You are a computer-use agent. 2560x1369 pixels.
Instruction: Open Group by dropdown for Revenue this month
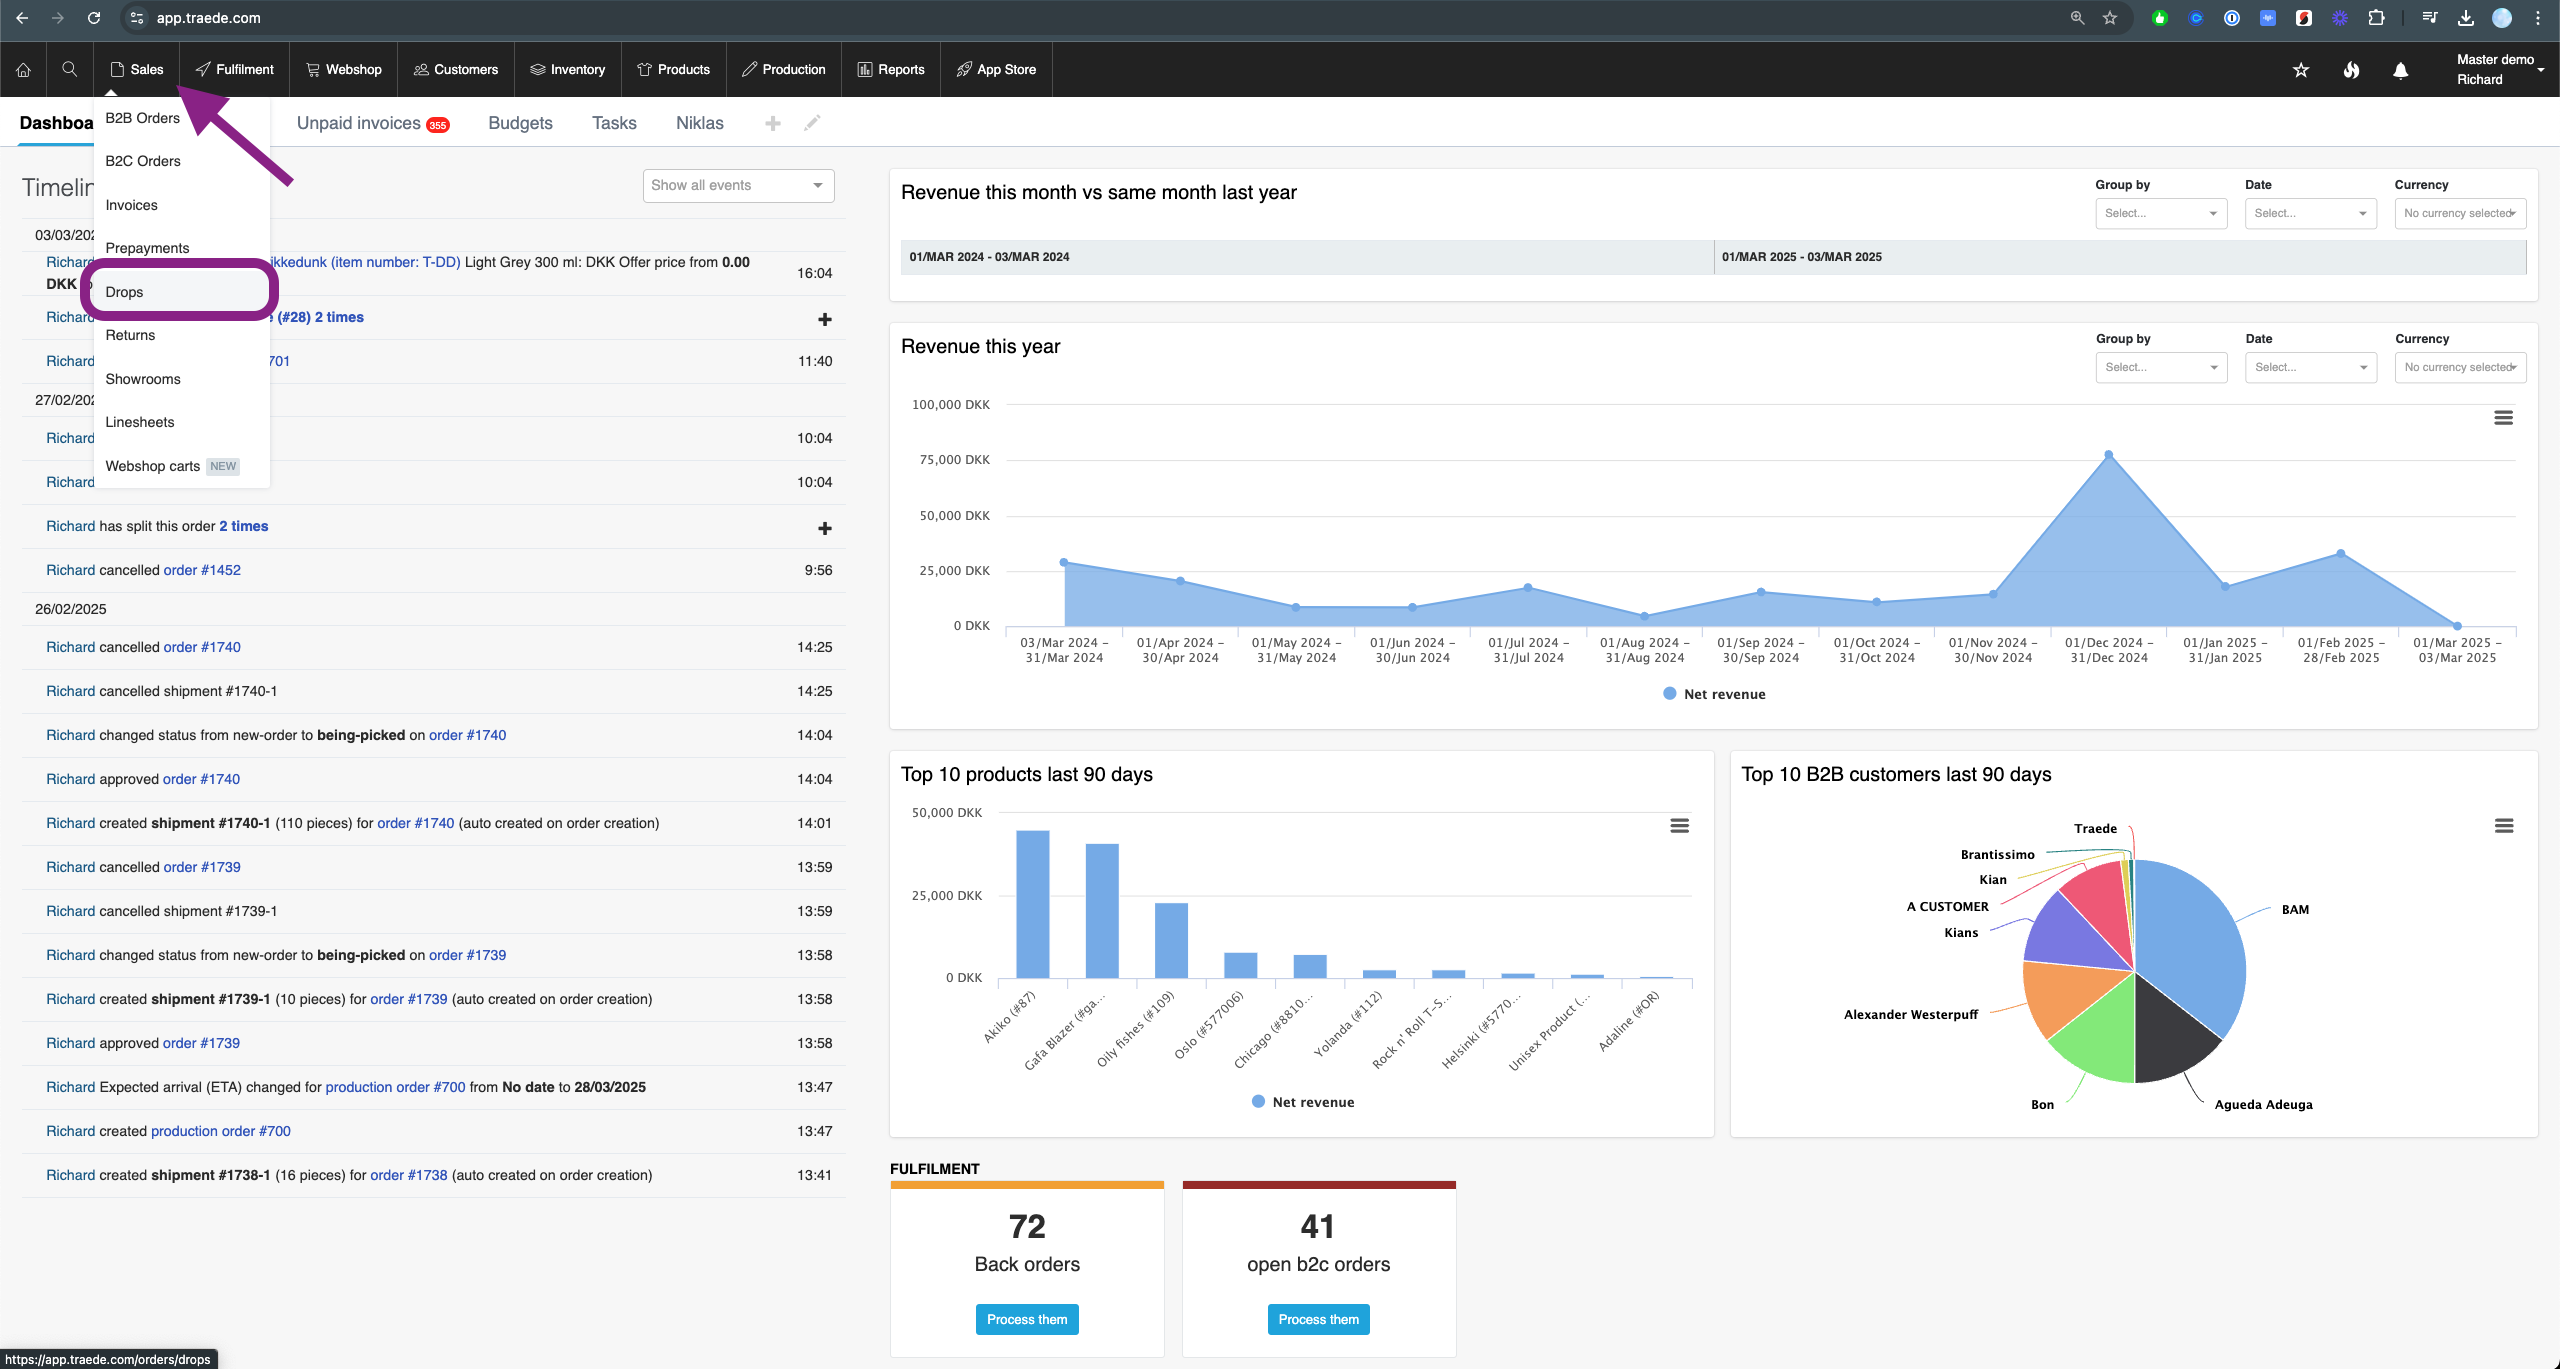2161,213
